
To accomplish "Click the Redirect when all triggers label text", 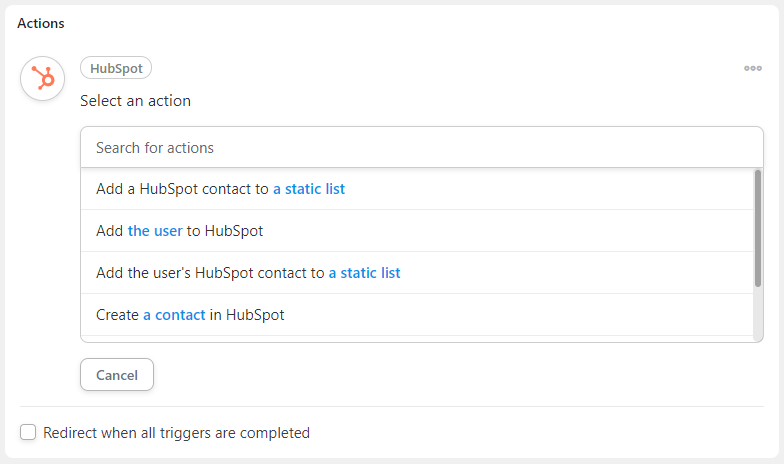I will coord(176,432).
